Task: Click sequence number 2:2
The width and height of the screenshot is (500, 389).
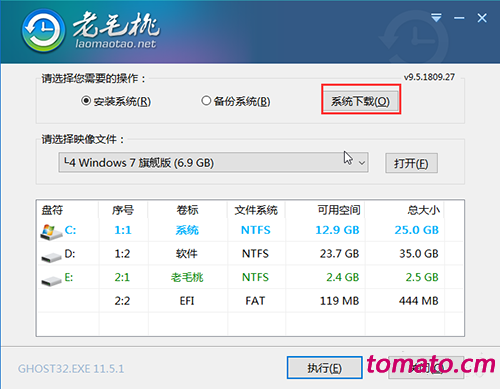Action: (x=122, y=301)
